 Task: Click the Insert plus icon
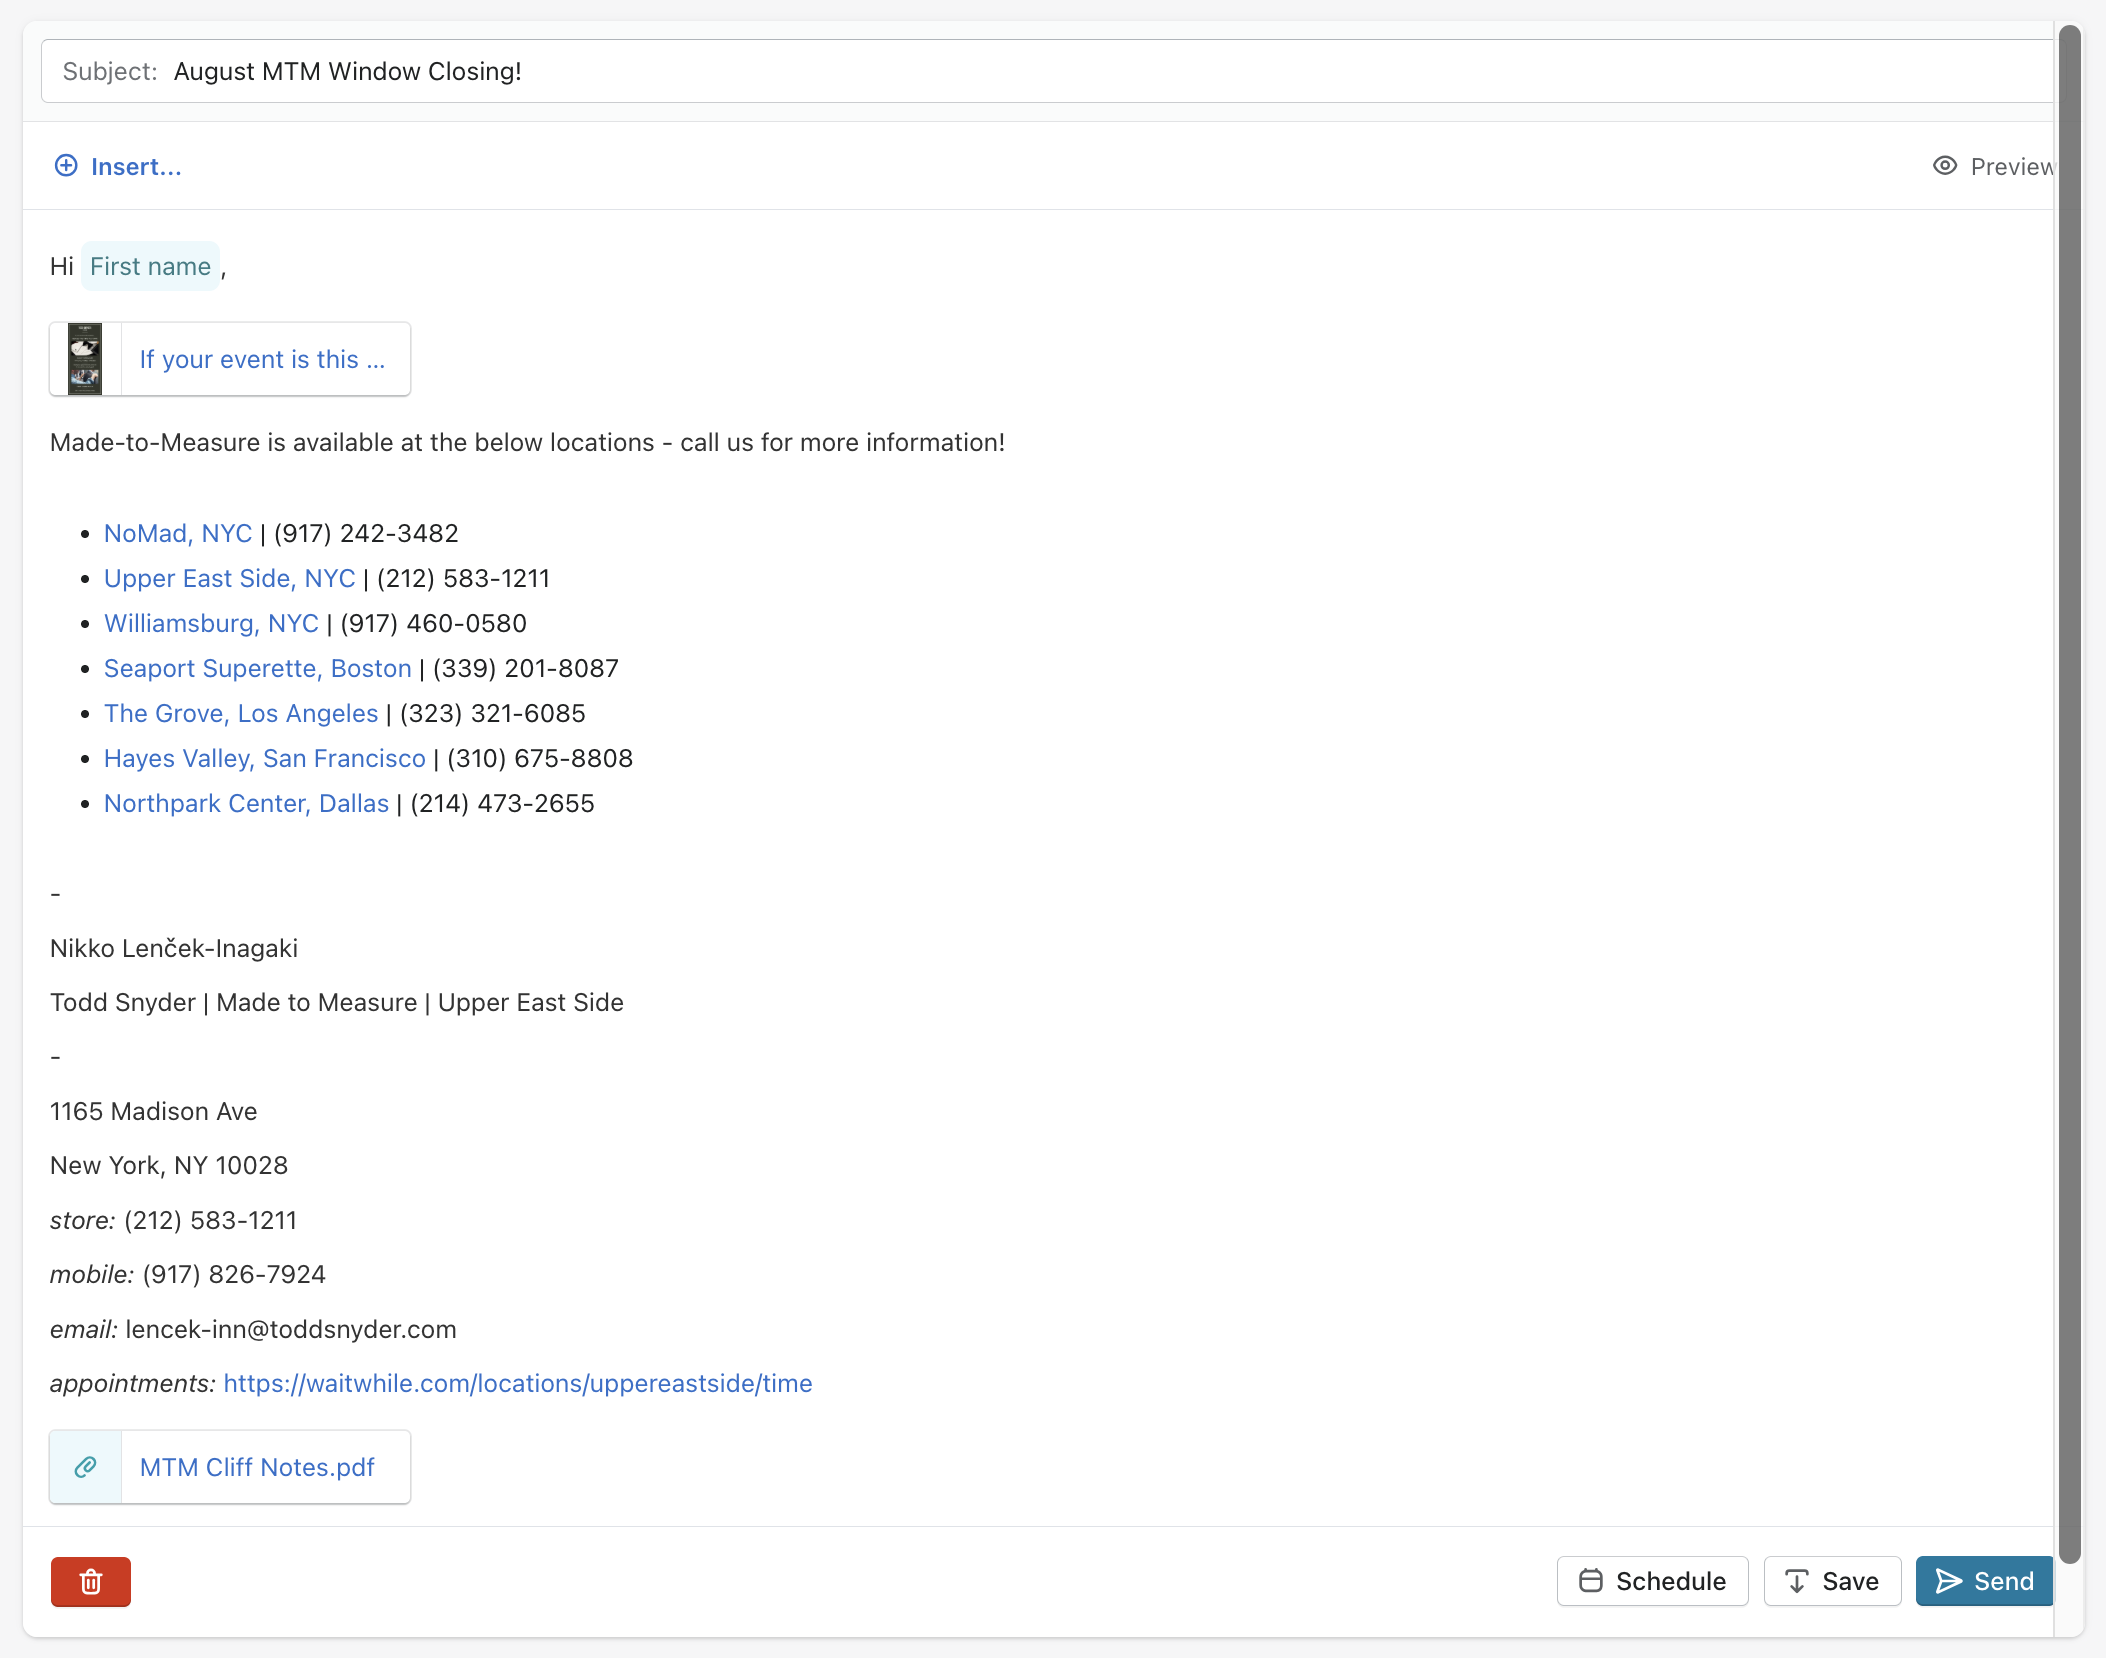coord(66,166)
